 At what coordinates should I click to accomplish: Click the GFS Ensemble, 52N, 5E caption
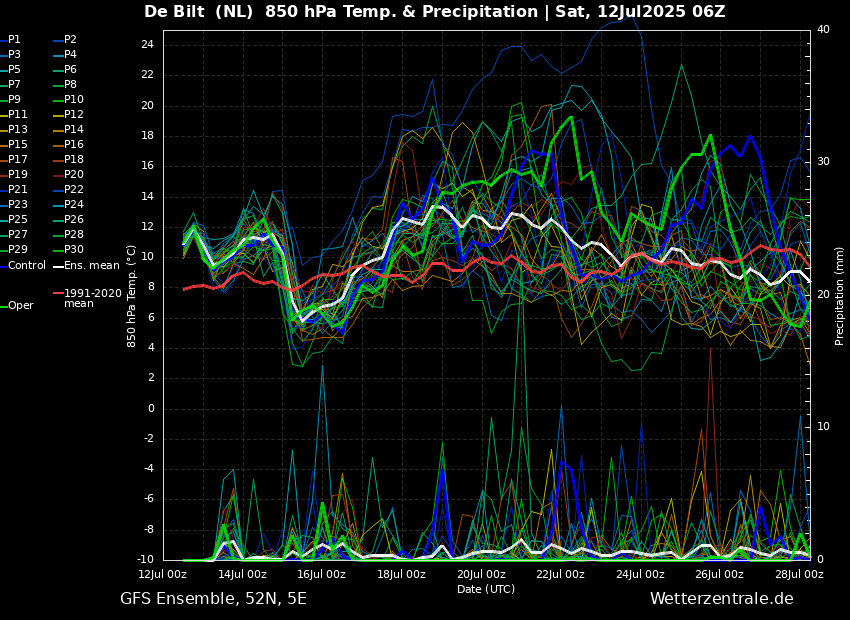213,599
